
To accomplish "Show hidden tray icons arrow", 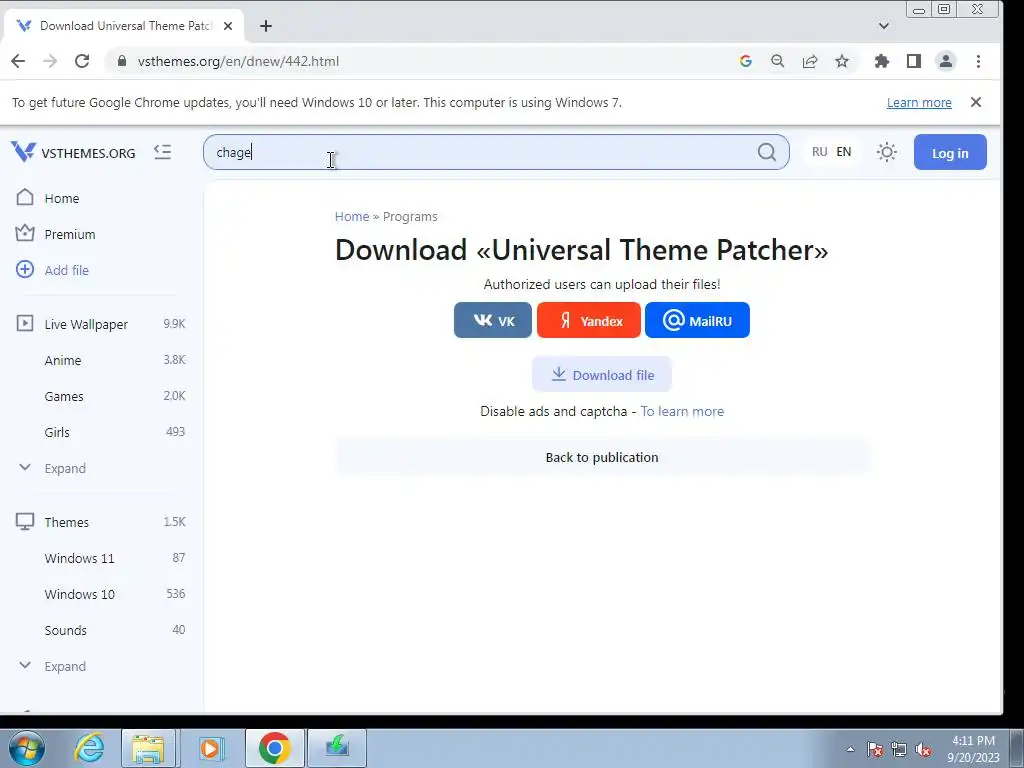I will [x=850, y=749].
